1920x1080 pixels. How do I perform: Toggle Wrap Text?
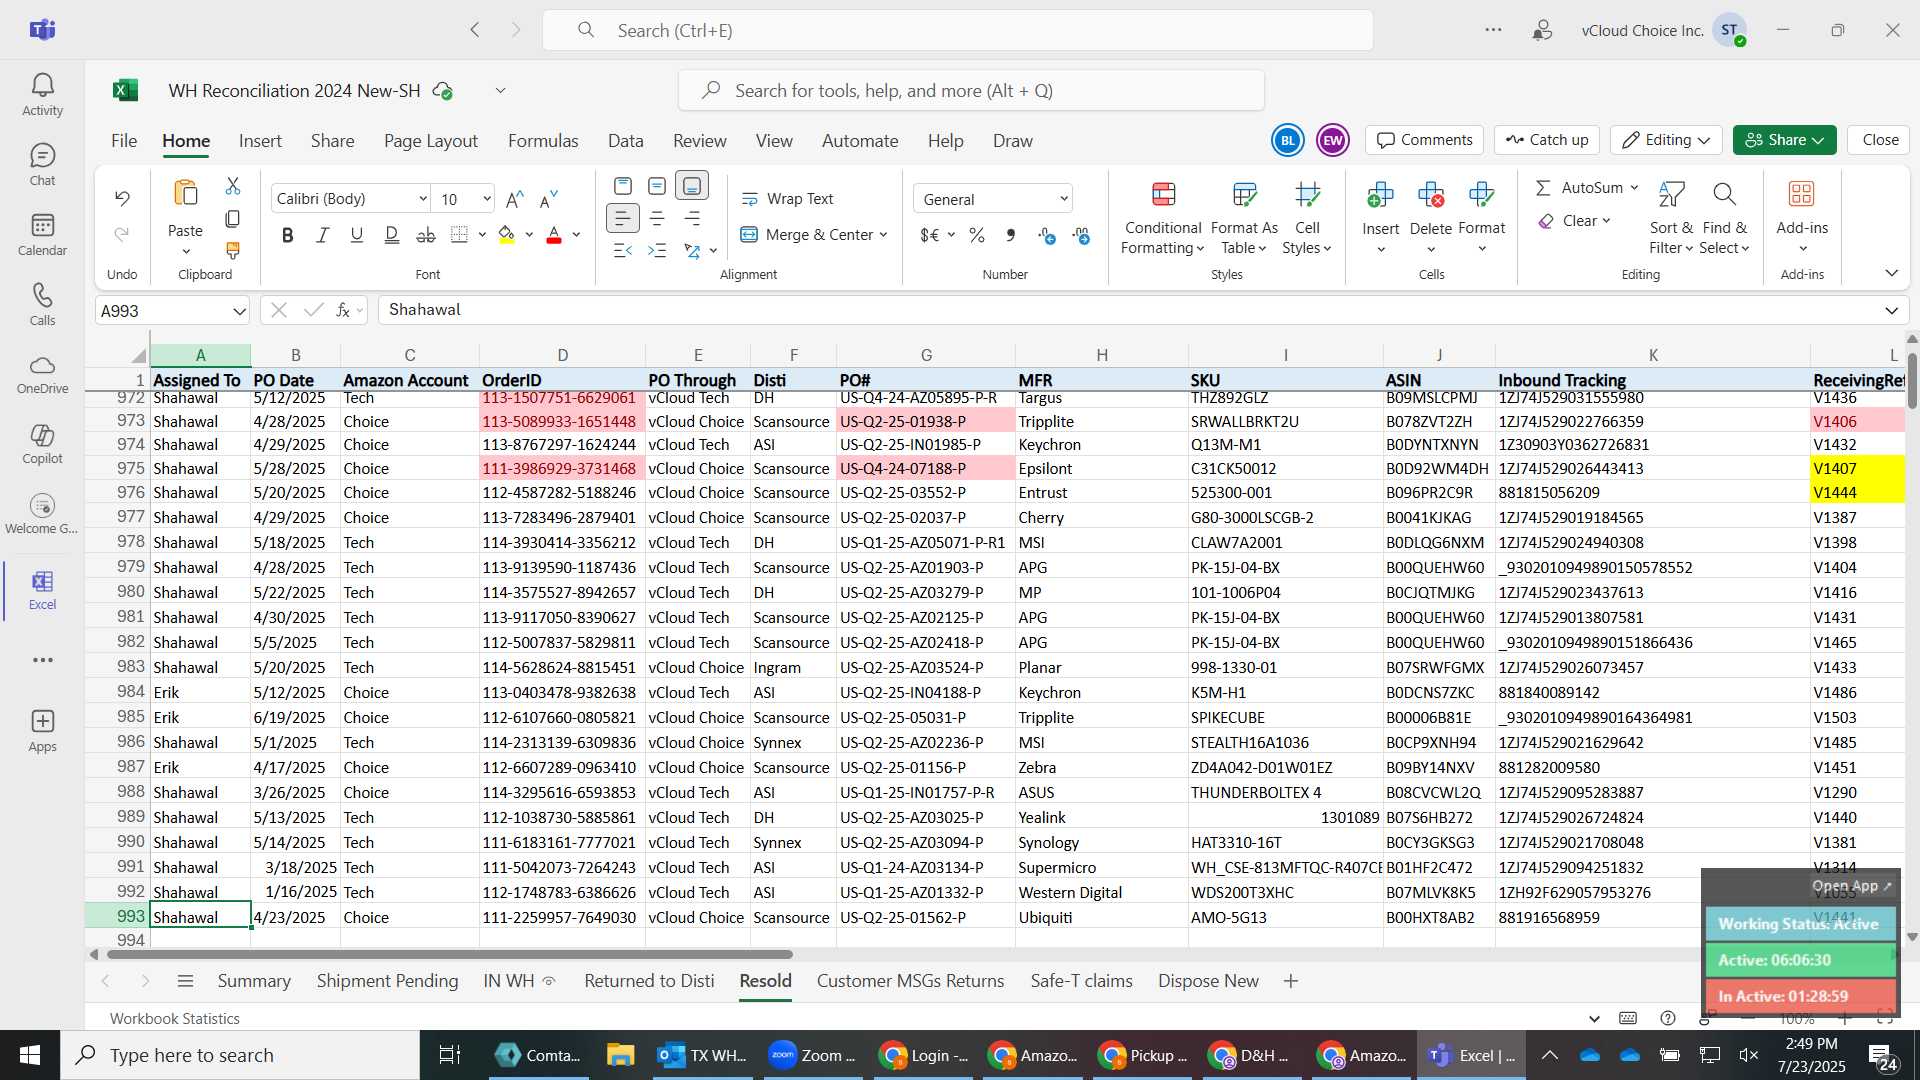[787, 199]
